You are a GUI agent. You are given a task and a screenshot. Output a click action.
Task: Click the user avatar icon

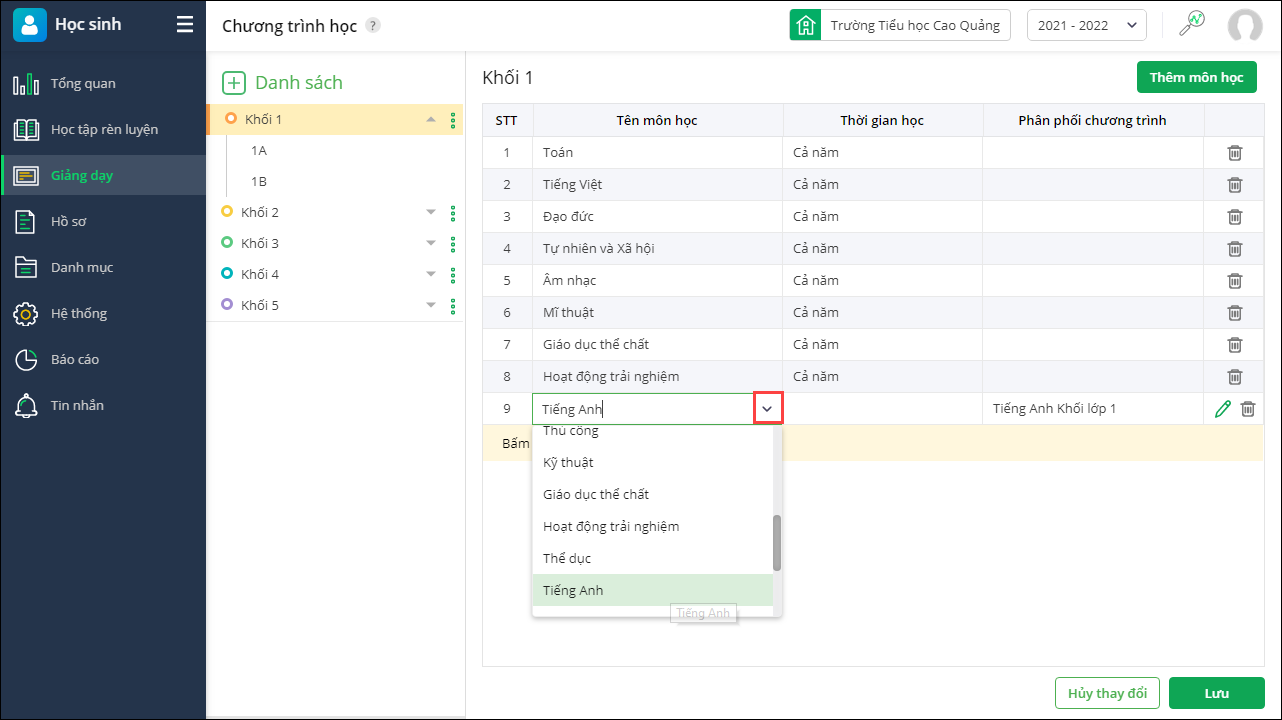coord(1245,26)
